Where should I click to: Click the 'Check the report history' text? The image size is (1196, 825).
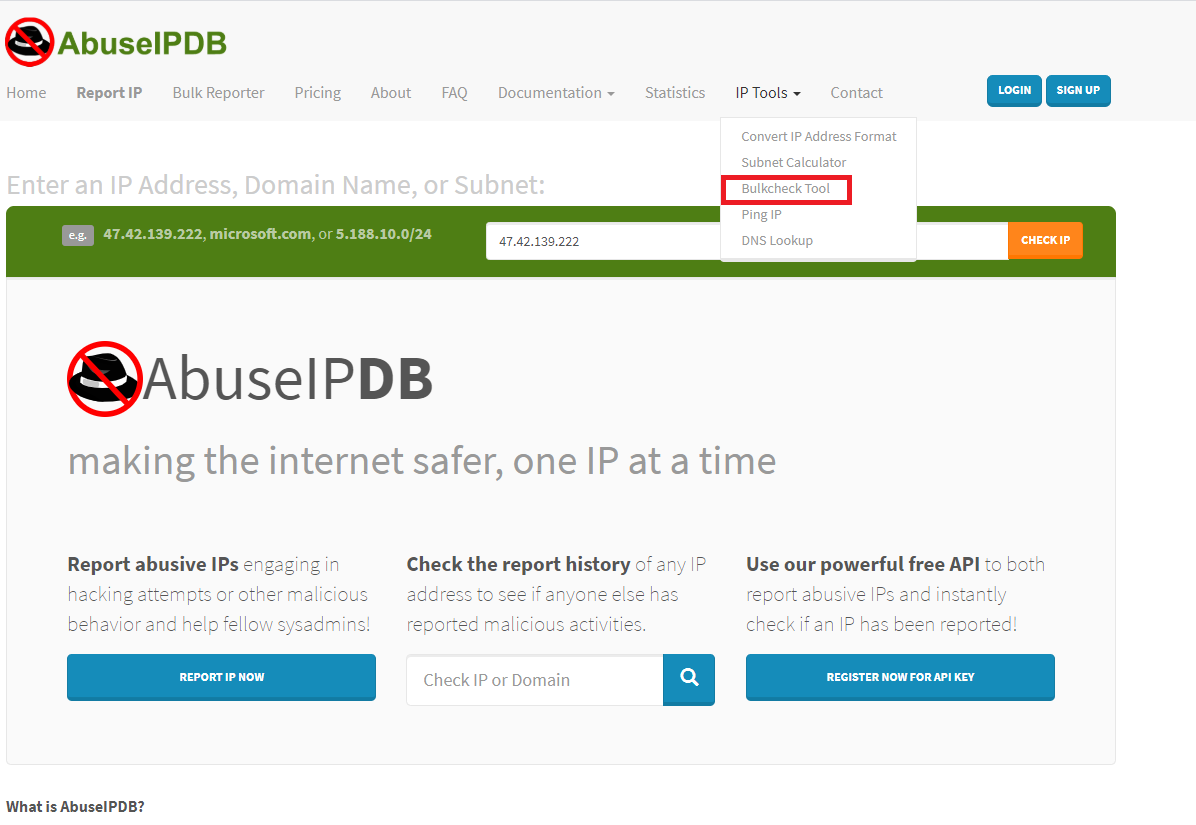519,564
